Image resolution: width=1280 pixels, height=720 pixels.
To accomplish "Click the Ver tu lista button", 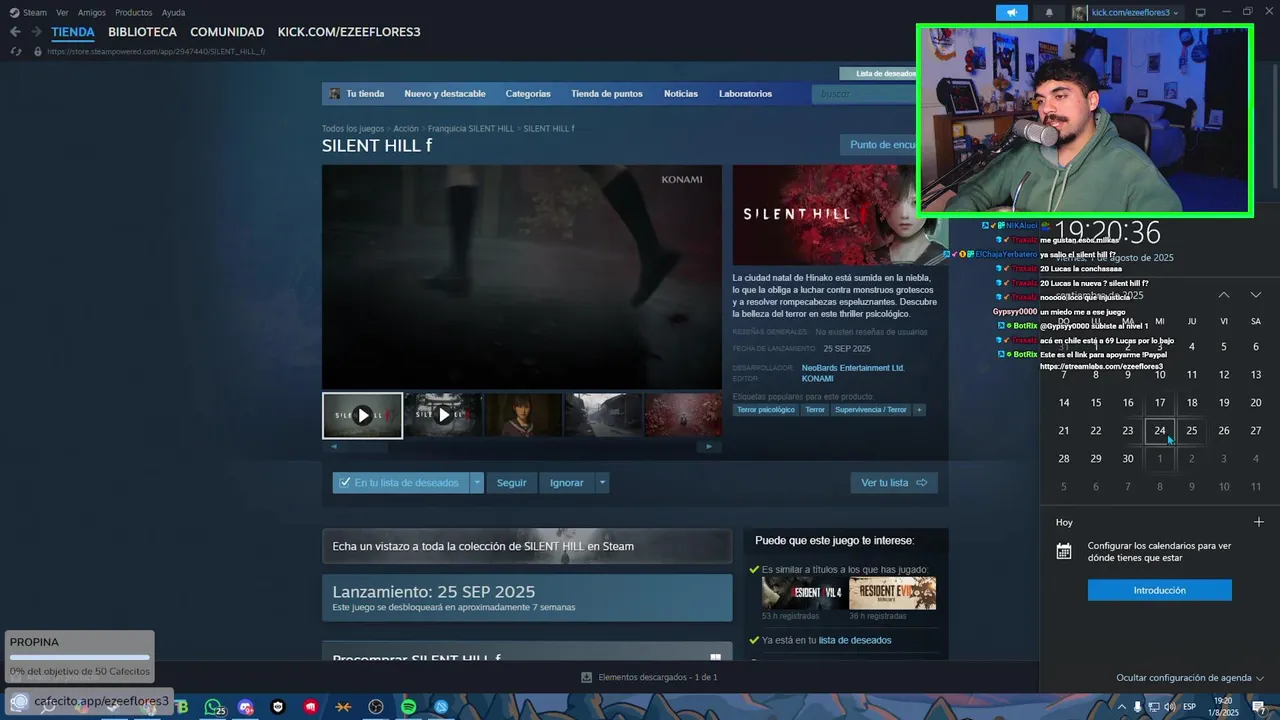I will [894, 483].
